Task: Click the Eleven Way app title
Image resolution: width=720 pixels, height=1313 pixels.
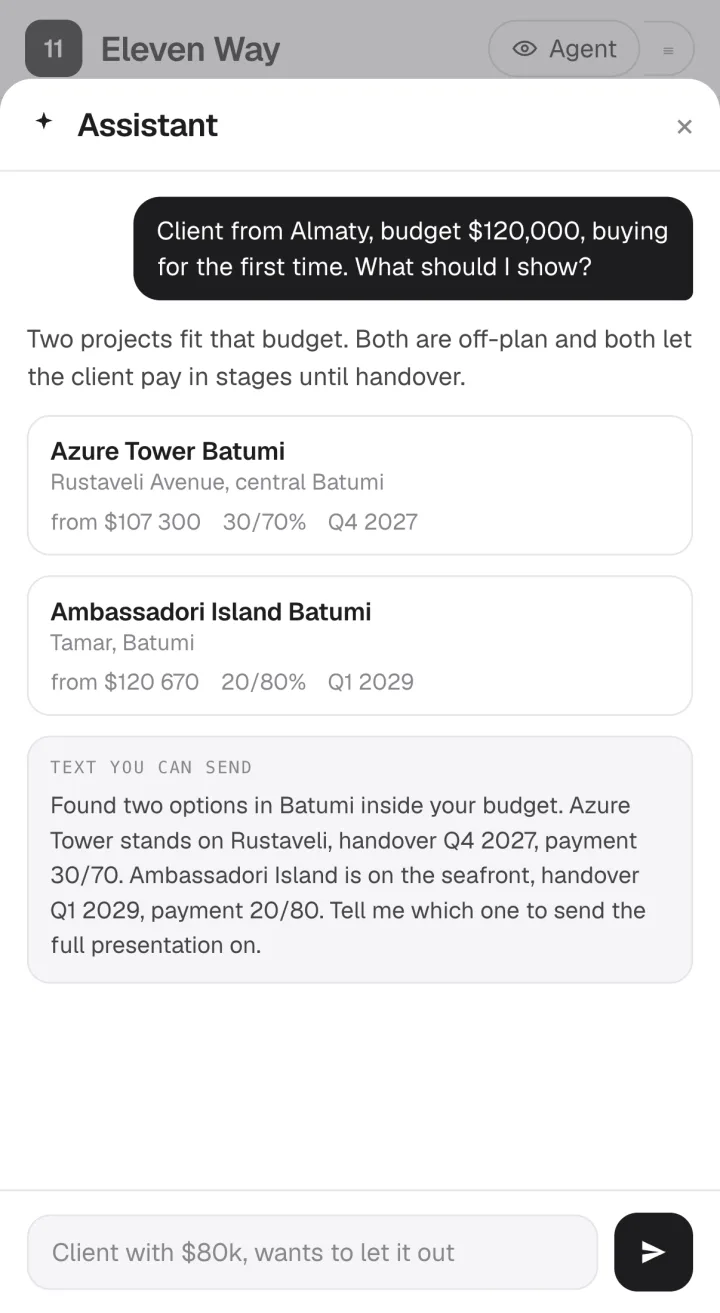Action: [x=190, y=49]
